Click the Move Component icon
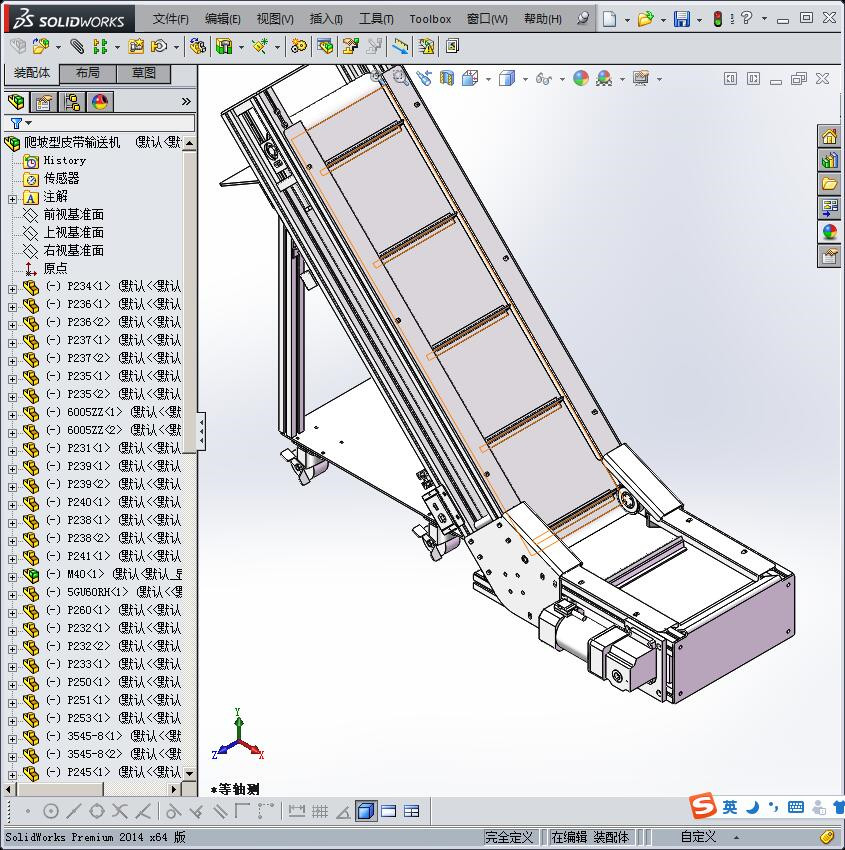845x850 pixels. (159, 47)
